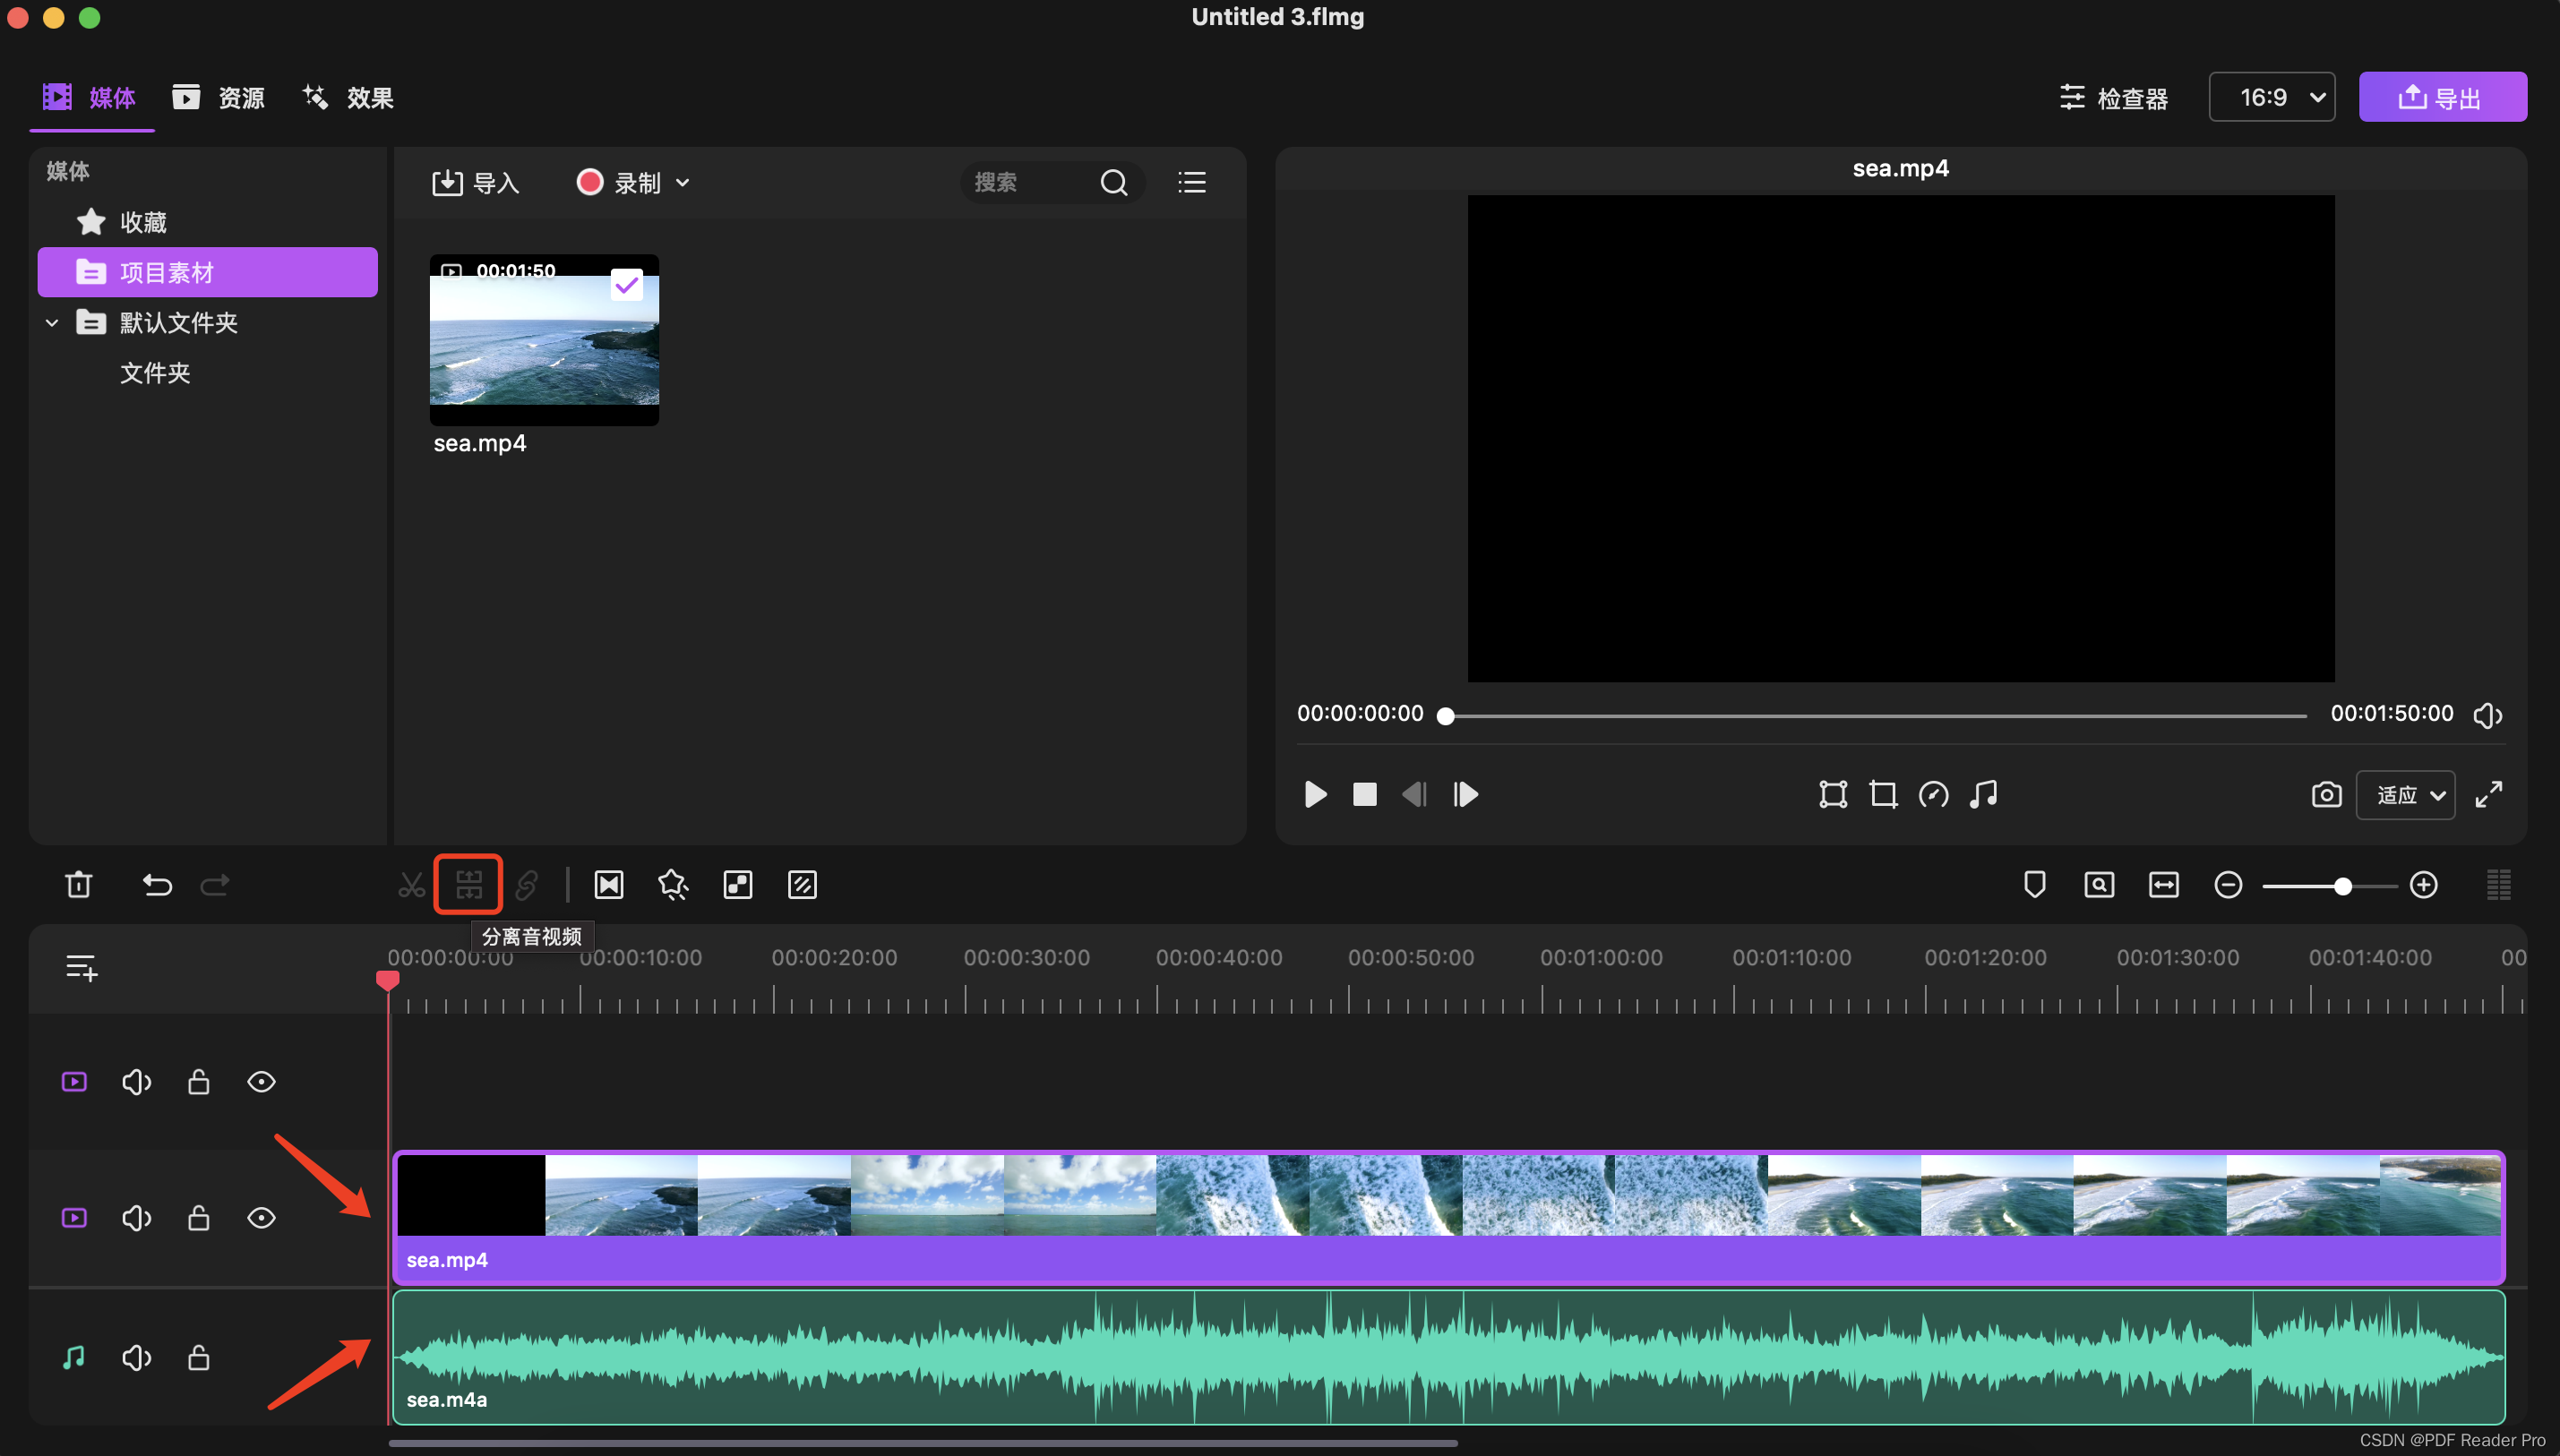Play the preview video

coord(1316,795)
